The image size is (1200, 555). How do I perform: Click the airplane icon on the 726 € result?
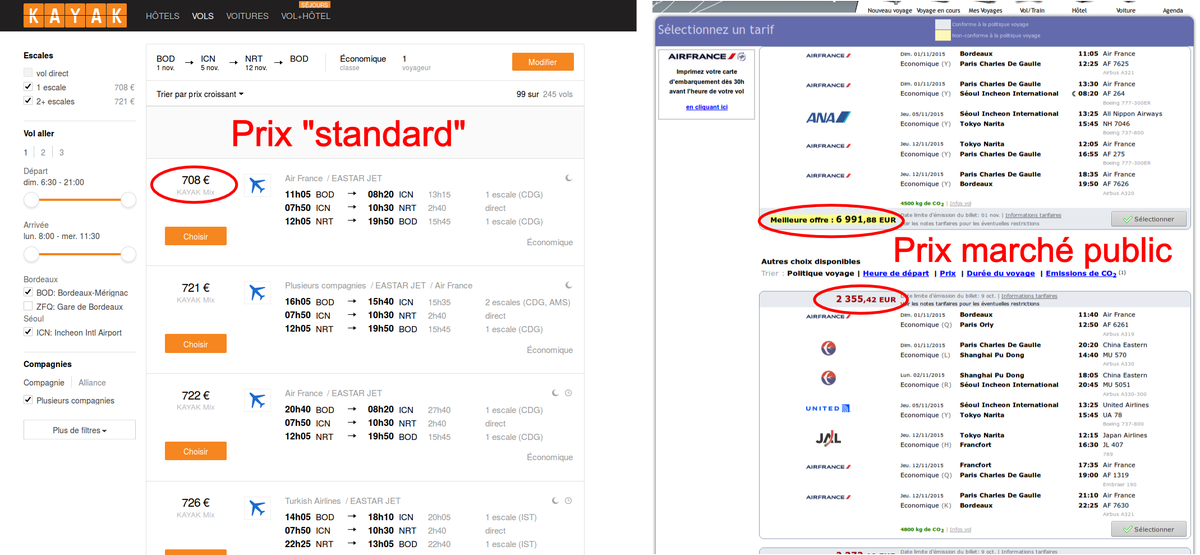[x=258, y=508]
